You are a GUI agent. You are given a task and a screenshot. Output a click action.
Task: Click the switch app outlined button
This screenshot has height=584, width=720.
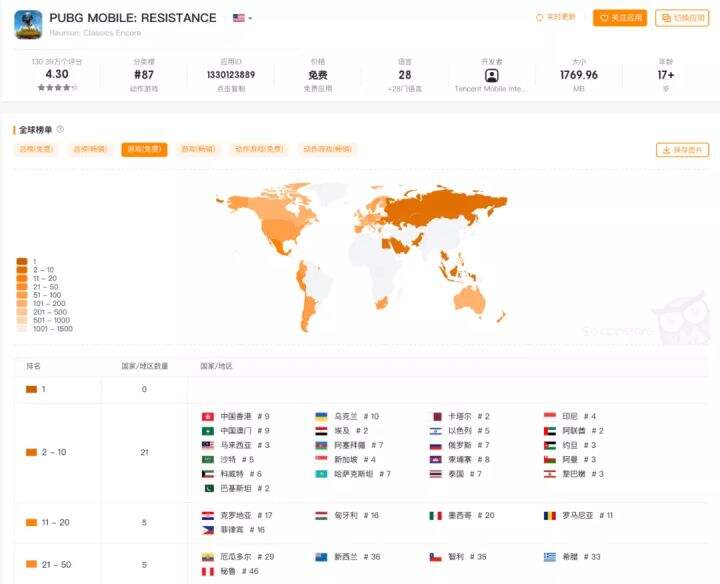(x=682, y=18)
